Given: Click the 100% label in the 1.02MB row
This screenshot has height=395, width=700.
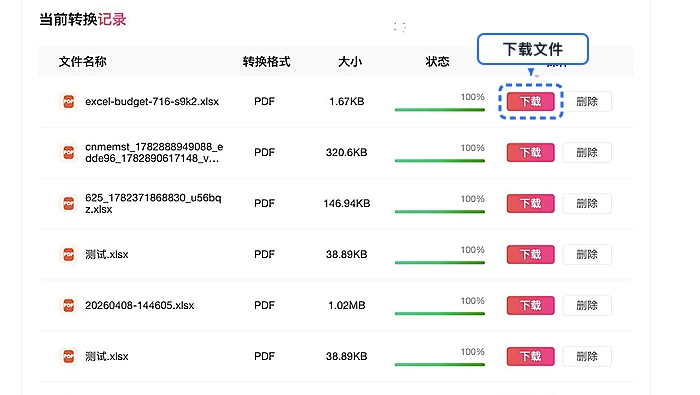Looking at the screenshot, I should point(473,301).
